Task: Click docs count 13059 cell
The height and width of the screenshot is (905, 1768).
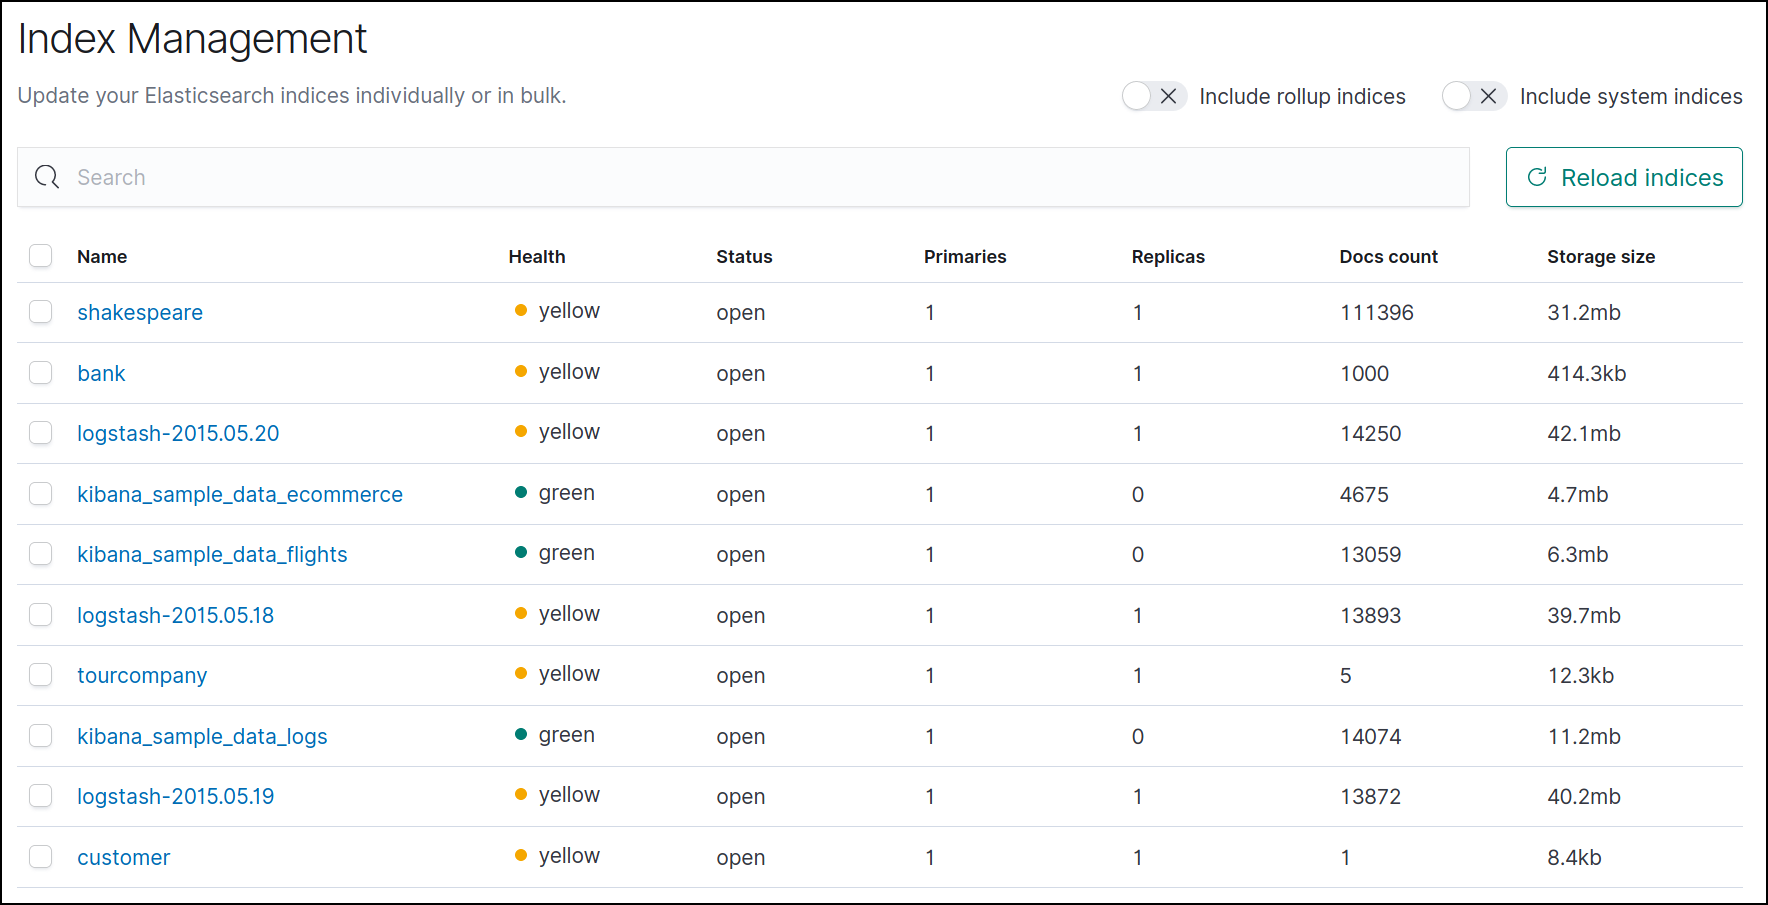Action: [1370, 554]
